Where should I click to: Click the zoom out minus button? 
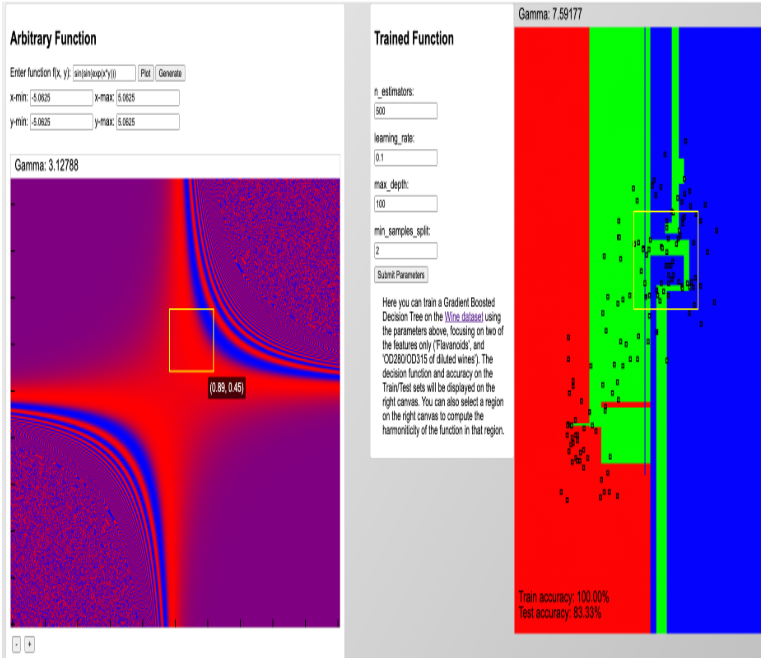click(16, 644)
